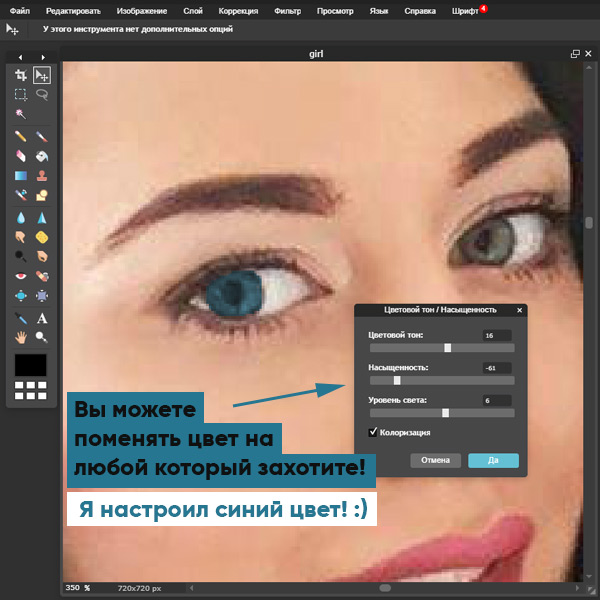Close the Цветовой тон / Насыщенность dialog

[x=519, y=310]
